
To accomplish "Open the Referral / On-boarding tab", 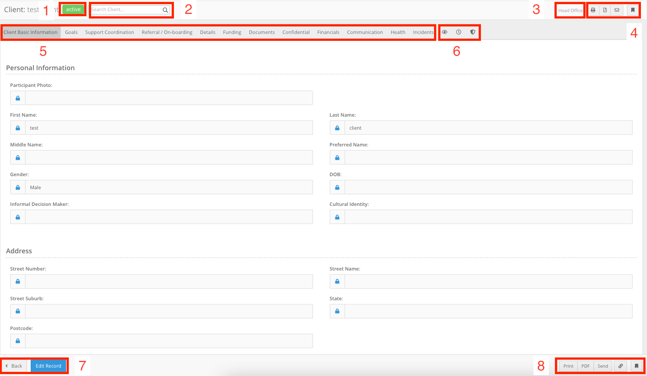I will pos(167,32).
